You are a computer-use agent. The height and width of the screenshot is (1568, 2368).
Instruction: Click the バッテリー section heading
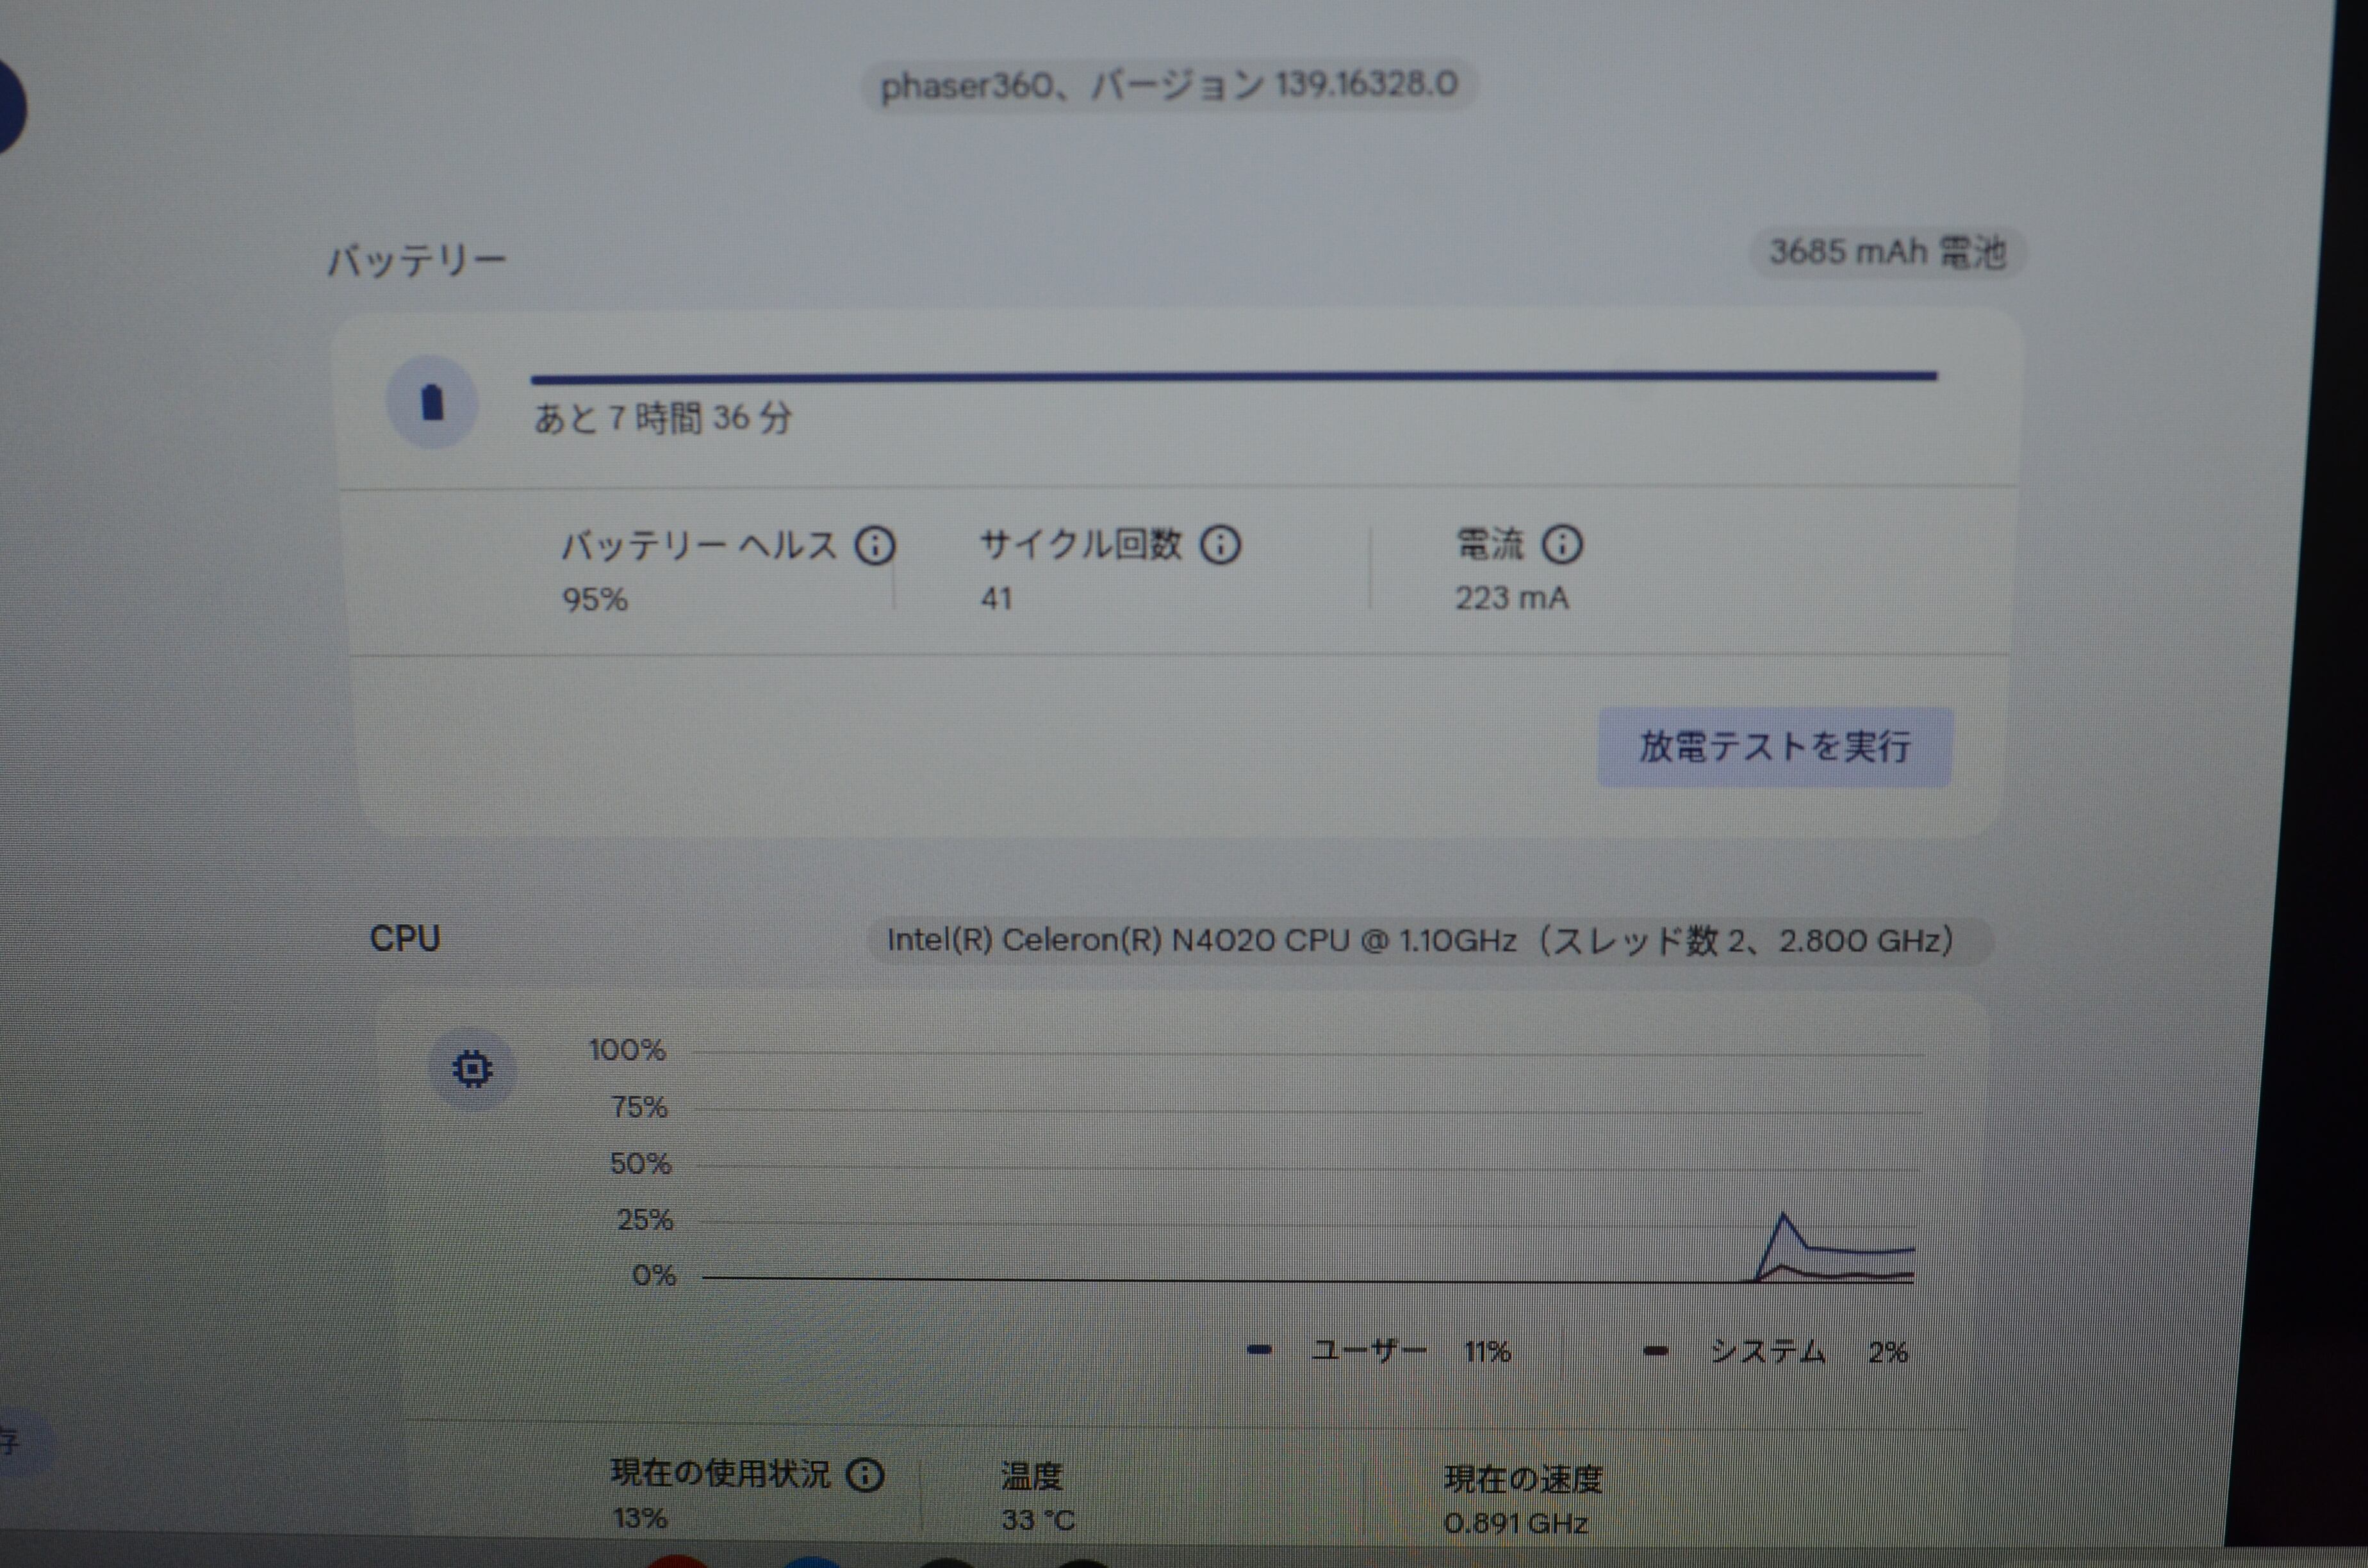[x=417, y=261]
